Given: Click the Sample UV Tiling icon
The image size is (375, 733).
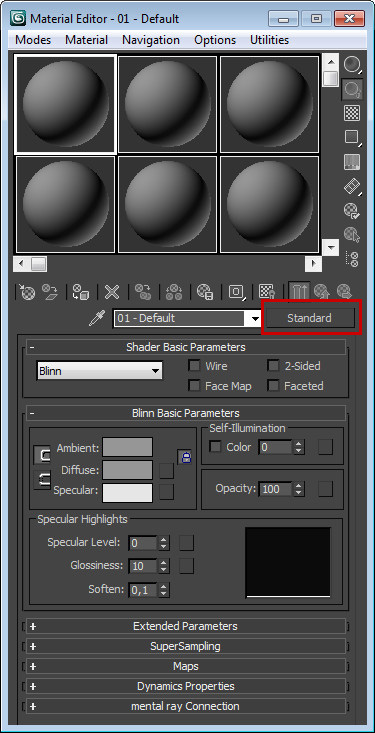Looking at the screenshot, I should click(x=352, y=137).
